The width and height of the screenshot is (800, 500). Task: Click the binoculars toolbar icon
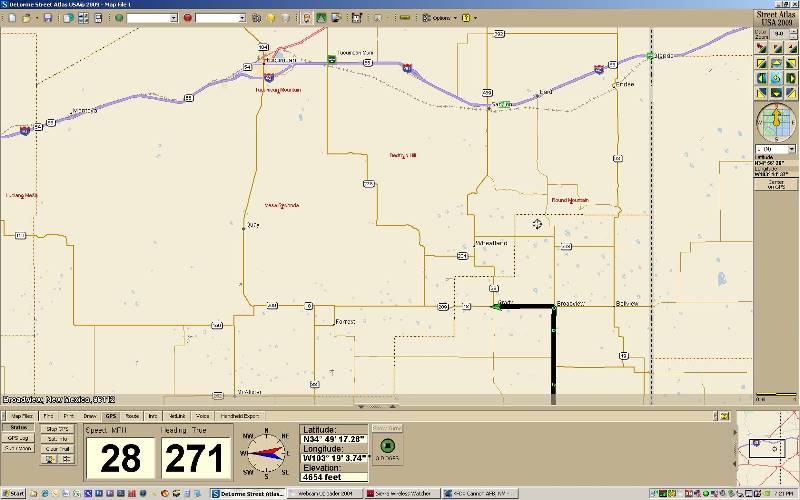coord(257,18)
